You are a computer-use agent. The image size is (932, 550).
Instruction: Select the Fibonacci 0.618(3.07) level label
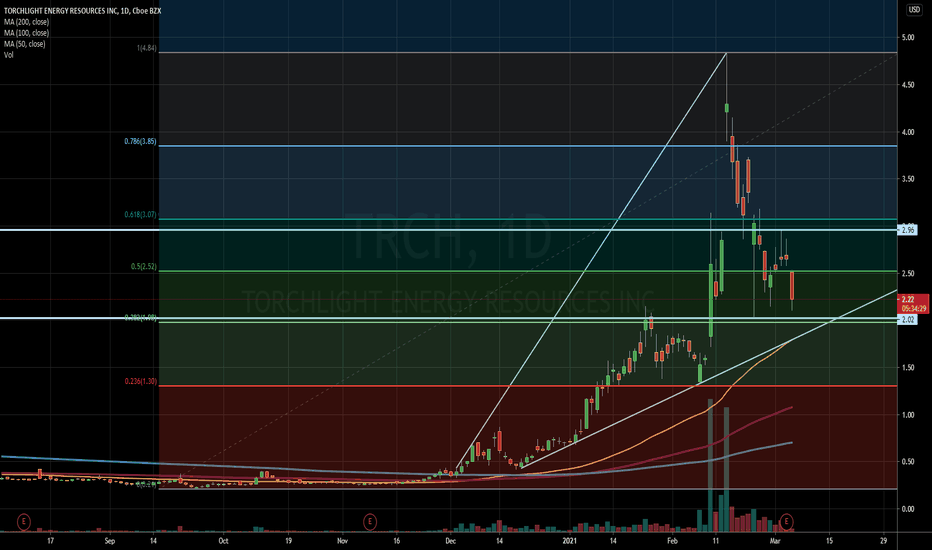pos(140,215)
